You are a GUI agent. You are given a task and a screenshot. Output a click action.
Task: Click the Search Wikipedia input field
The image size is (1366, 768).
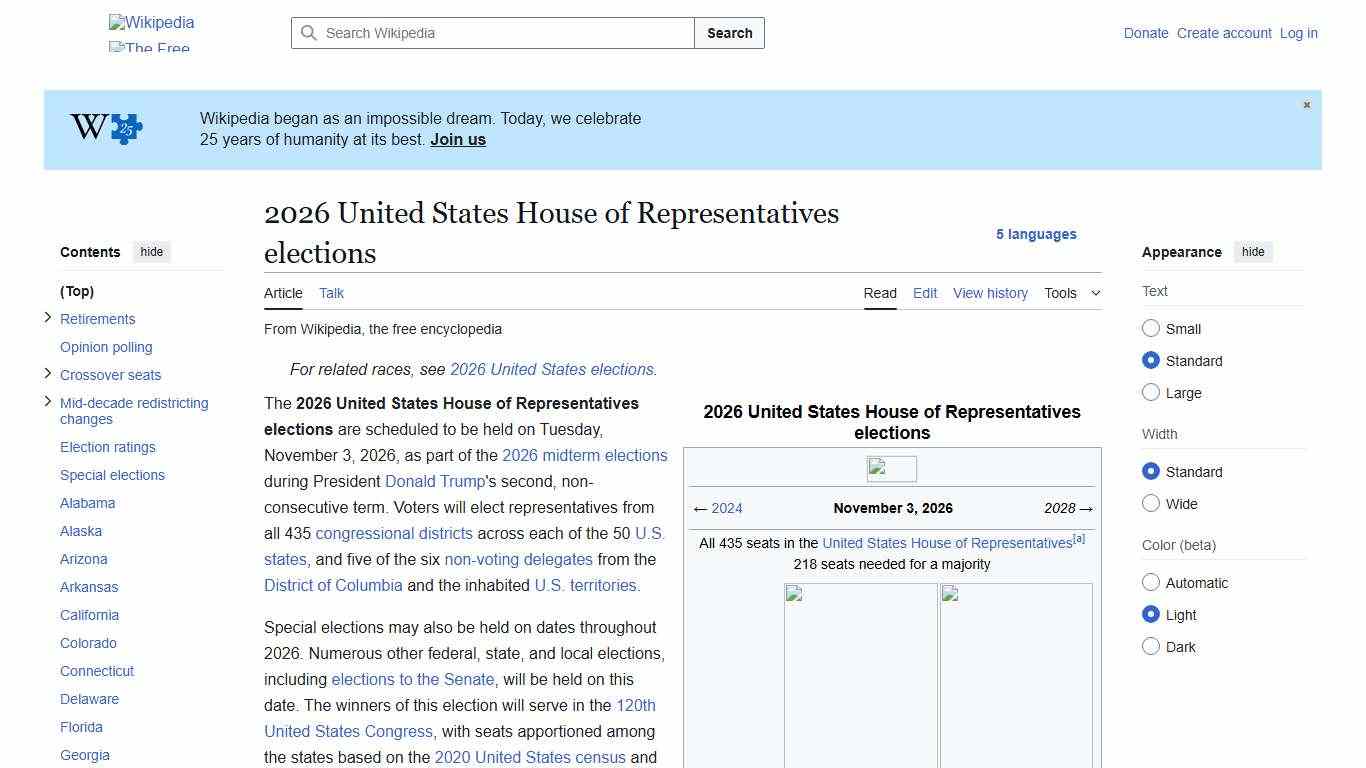point(490,33)
